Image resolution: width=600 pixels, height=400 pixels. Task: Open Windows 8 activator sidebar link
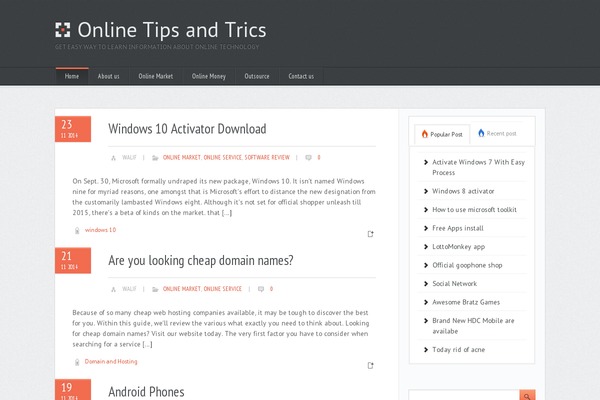pyautogui.click(x=463, y=191)
